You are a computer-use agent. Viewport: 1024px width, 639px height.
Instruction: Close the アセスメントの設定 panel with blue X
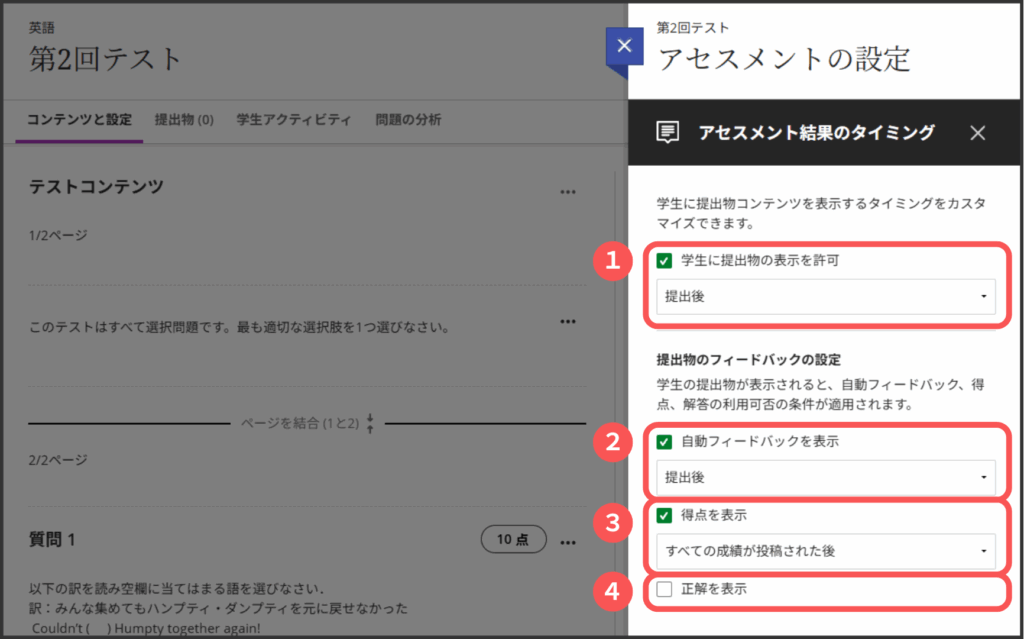click(x=625, y=46)
